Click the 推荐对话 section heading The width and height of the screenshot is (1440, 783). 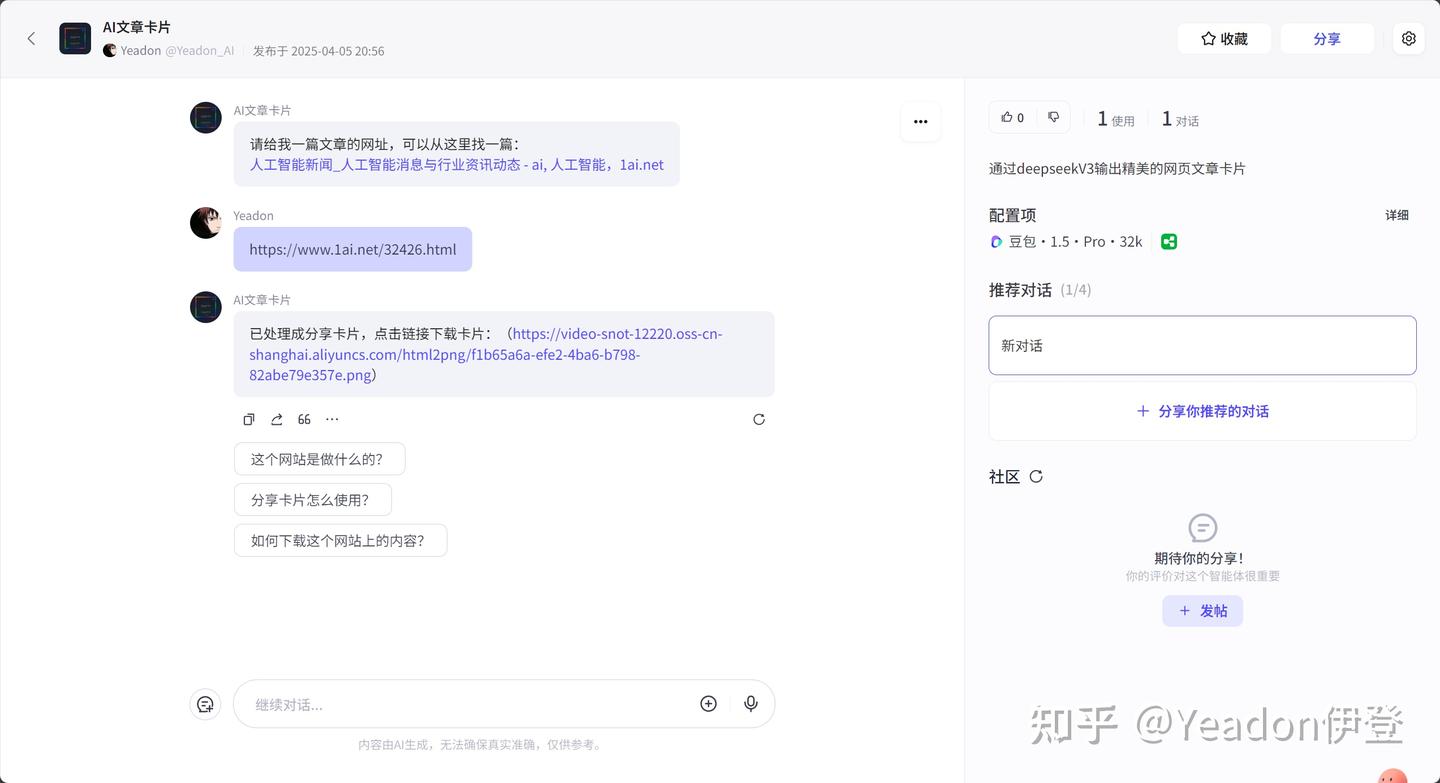(x=1020, y=290)
